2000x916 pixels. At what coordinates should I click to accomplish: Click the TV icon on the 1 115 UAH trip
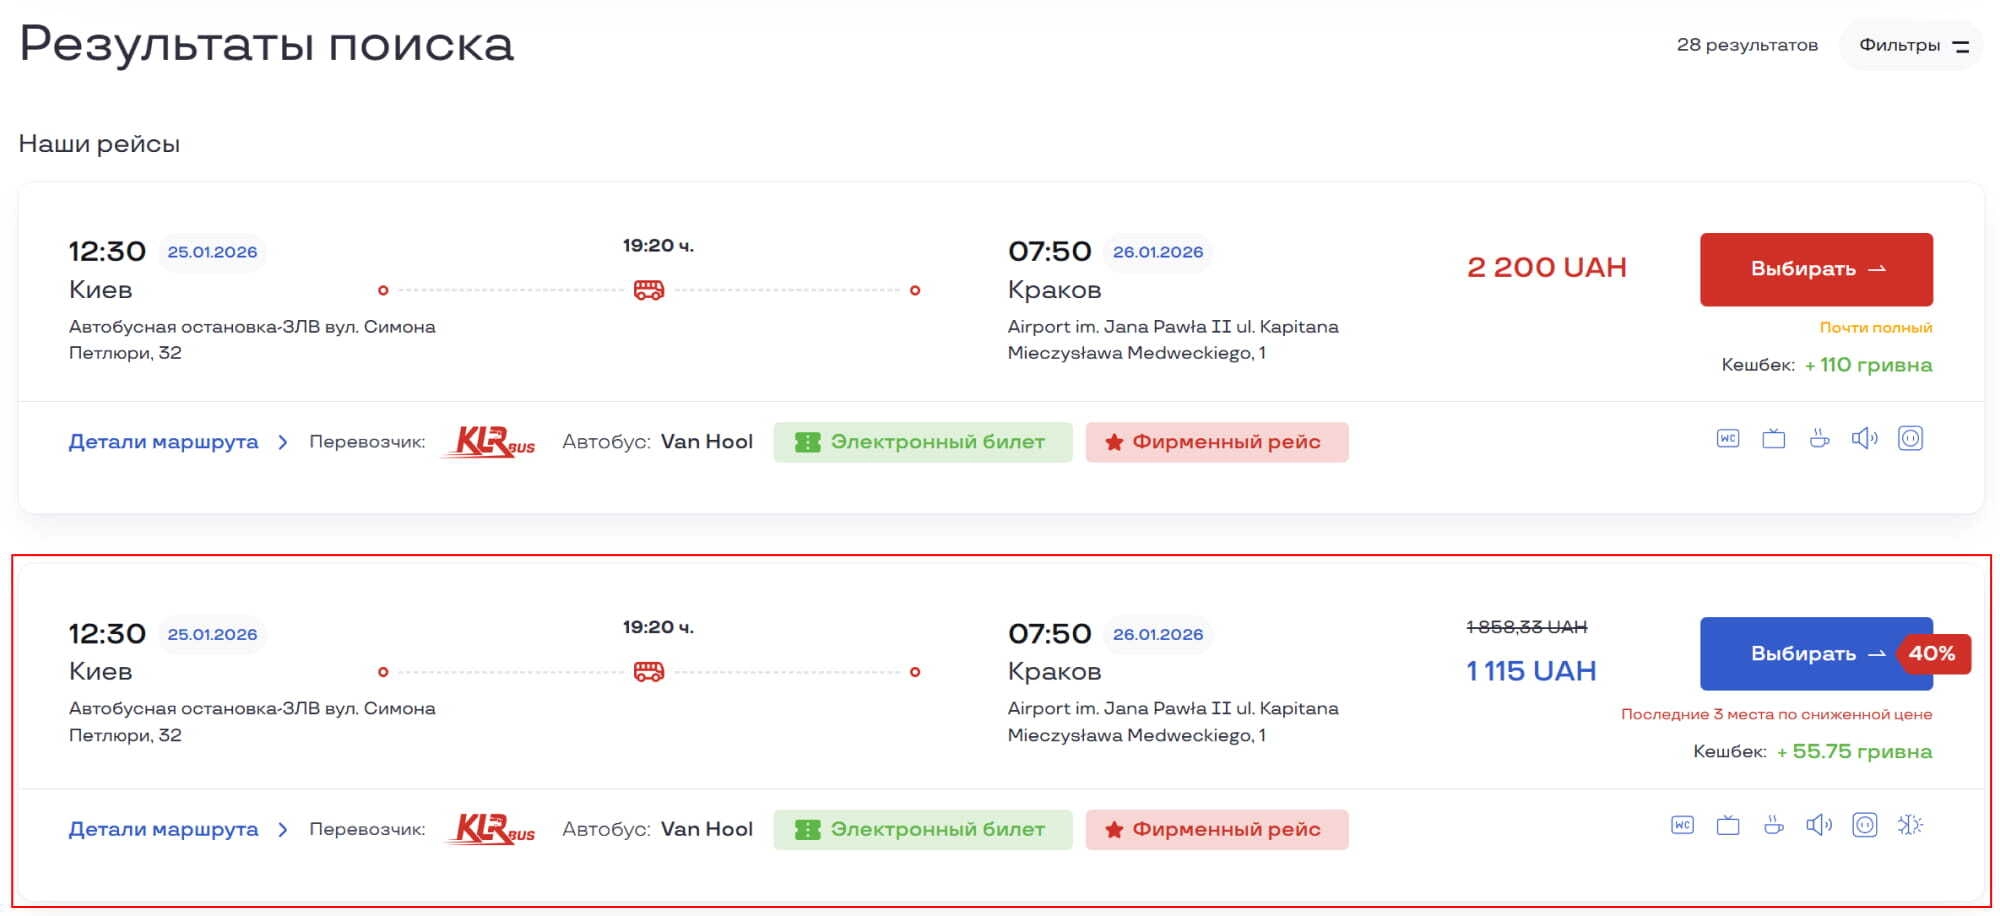[x=1728, y=825]
